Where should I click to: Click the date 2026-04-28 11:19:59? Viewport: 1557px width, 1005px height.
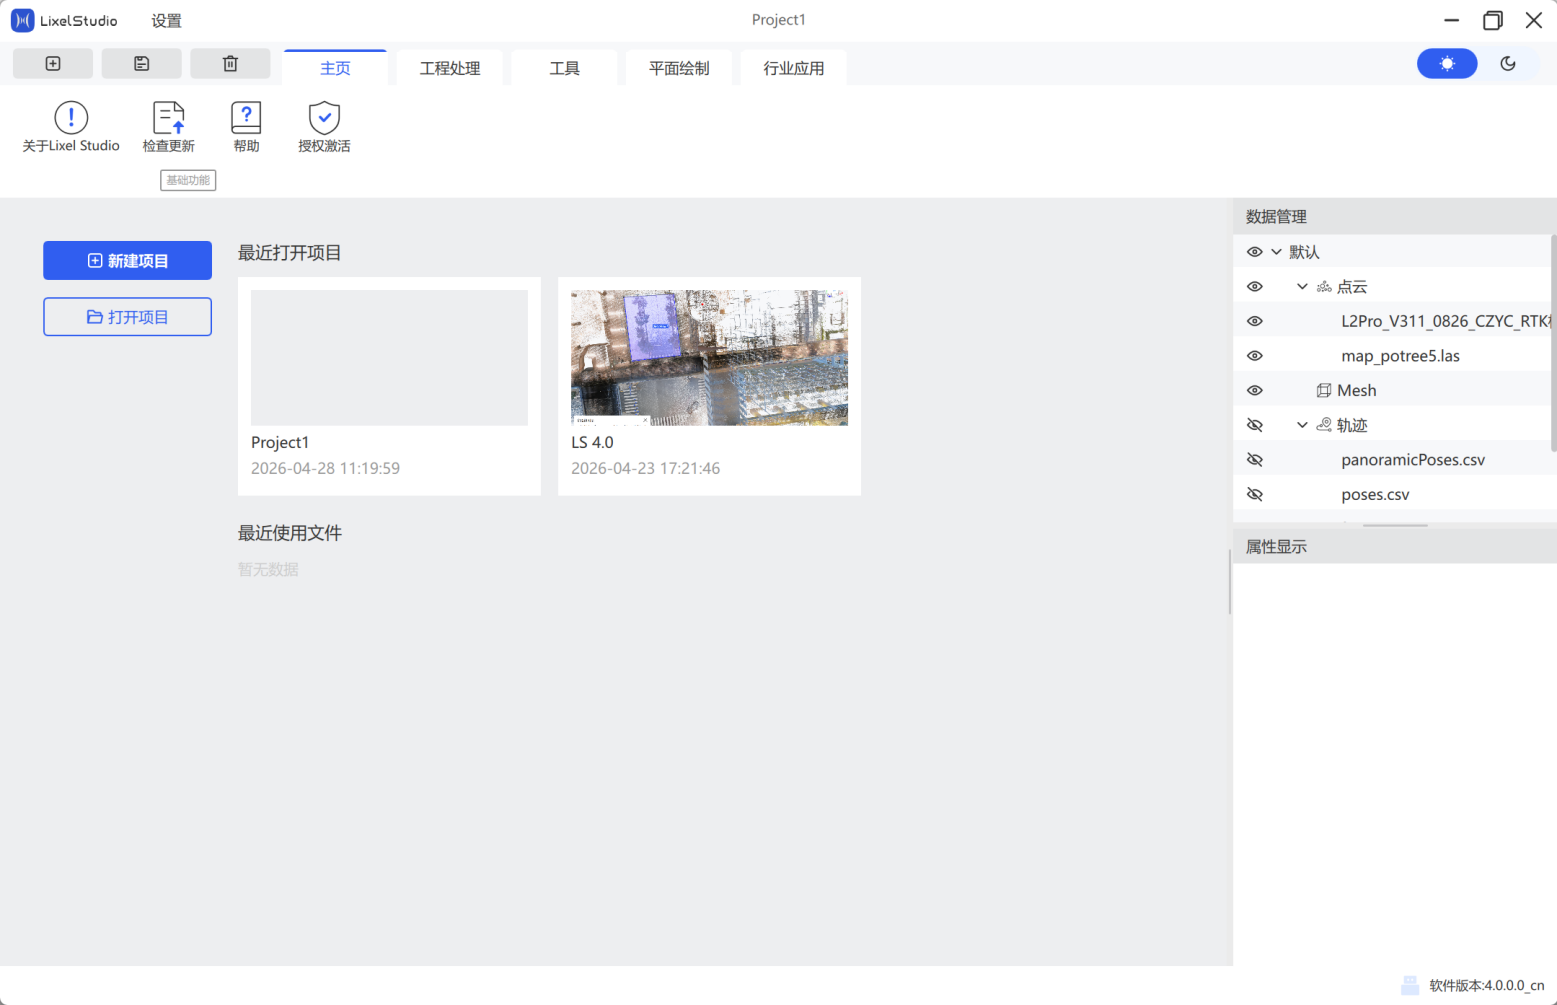click(325, 469)
